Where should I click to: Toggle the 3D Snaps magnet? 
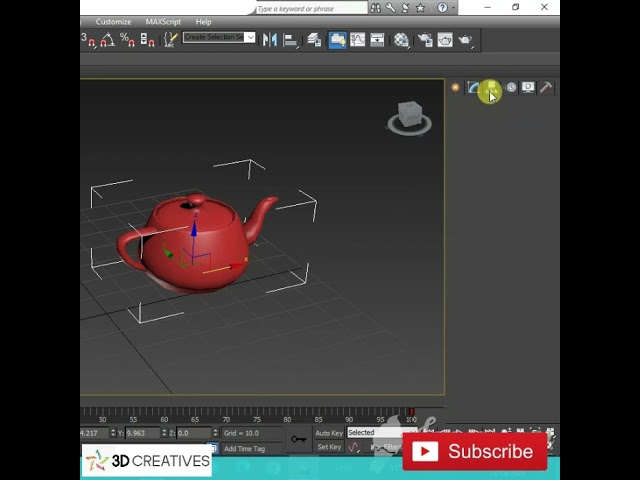[89, 40]
